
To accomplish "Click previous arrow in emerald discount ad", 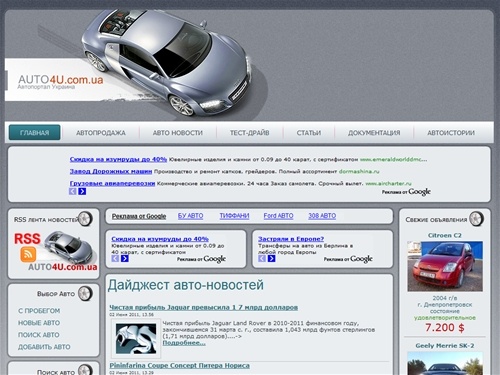I will pyautogui.click(x=115, y=258).
